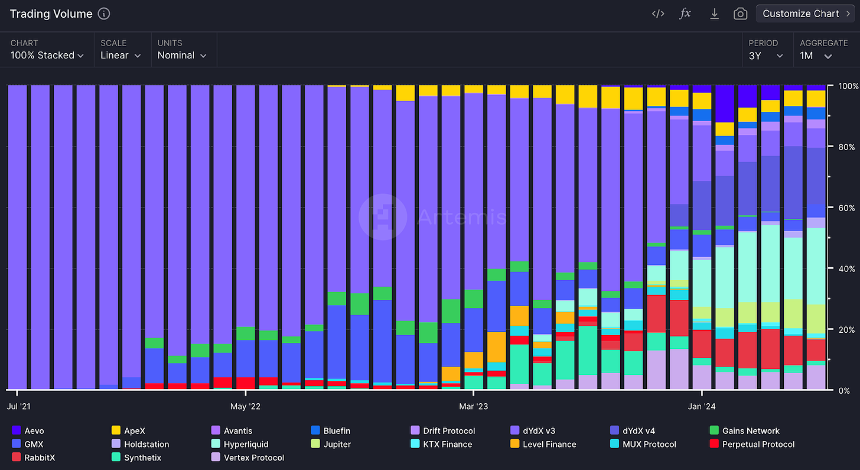The height and width of the screenshot is (470, 860).
Task: Expand the Linear scale dropdown
Action: point(121,55)
